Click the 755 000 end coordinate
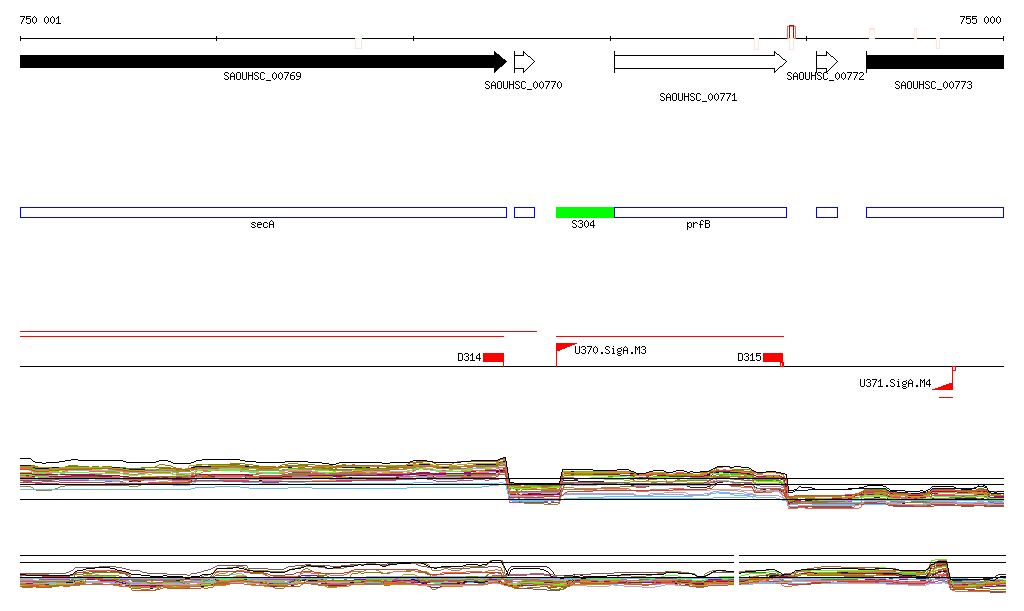 (x=980, y=20)
